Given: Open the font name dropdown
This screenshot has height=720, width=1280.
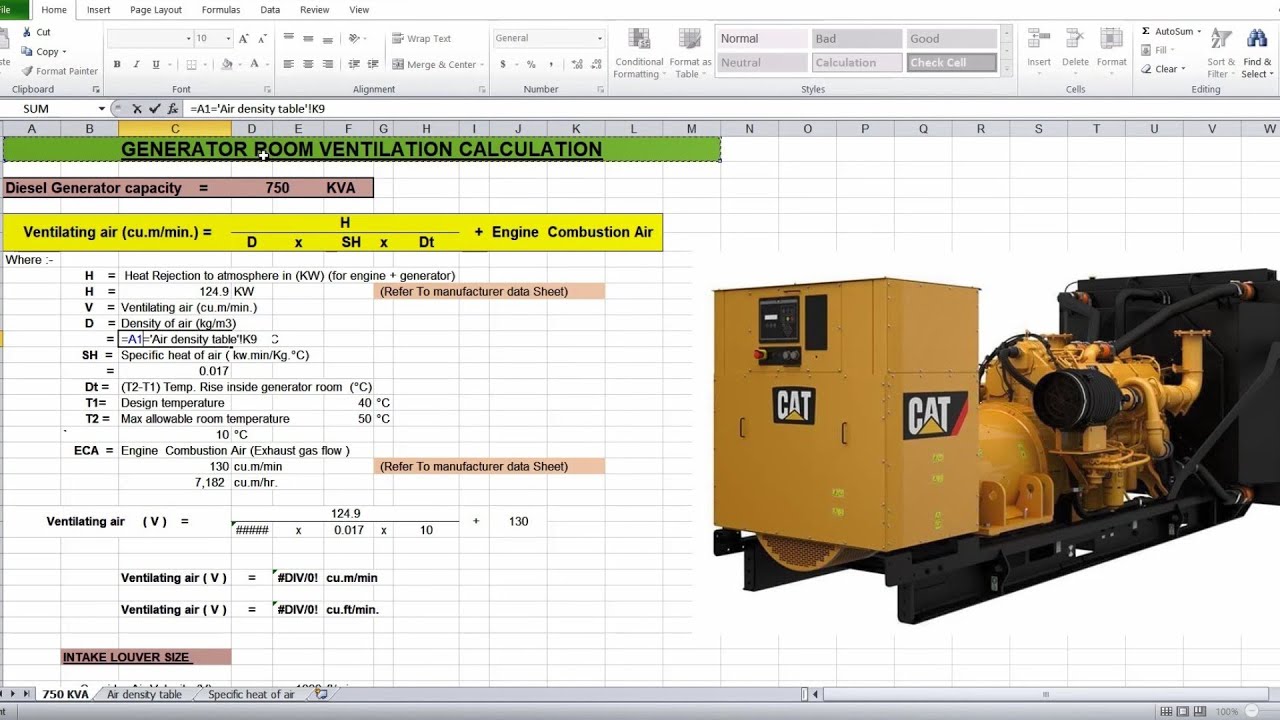Looking at the screenshot, I should [189, 38].
